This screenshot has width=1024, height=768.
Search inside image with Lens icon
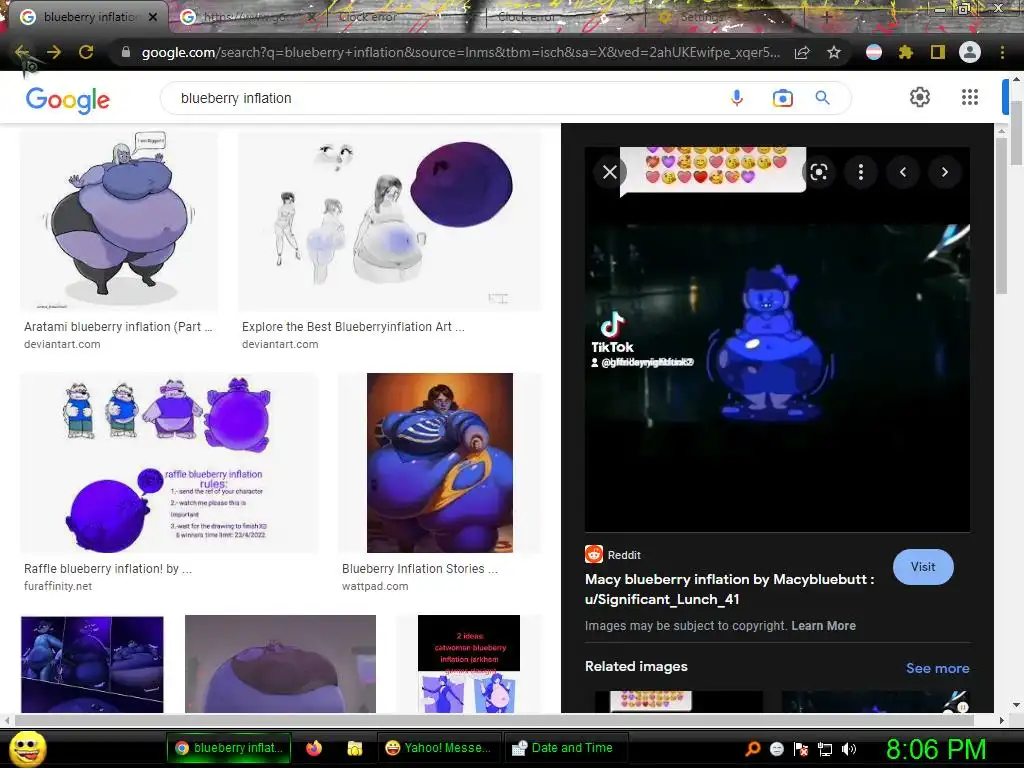click(x=818, y=172)
